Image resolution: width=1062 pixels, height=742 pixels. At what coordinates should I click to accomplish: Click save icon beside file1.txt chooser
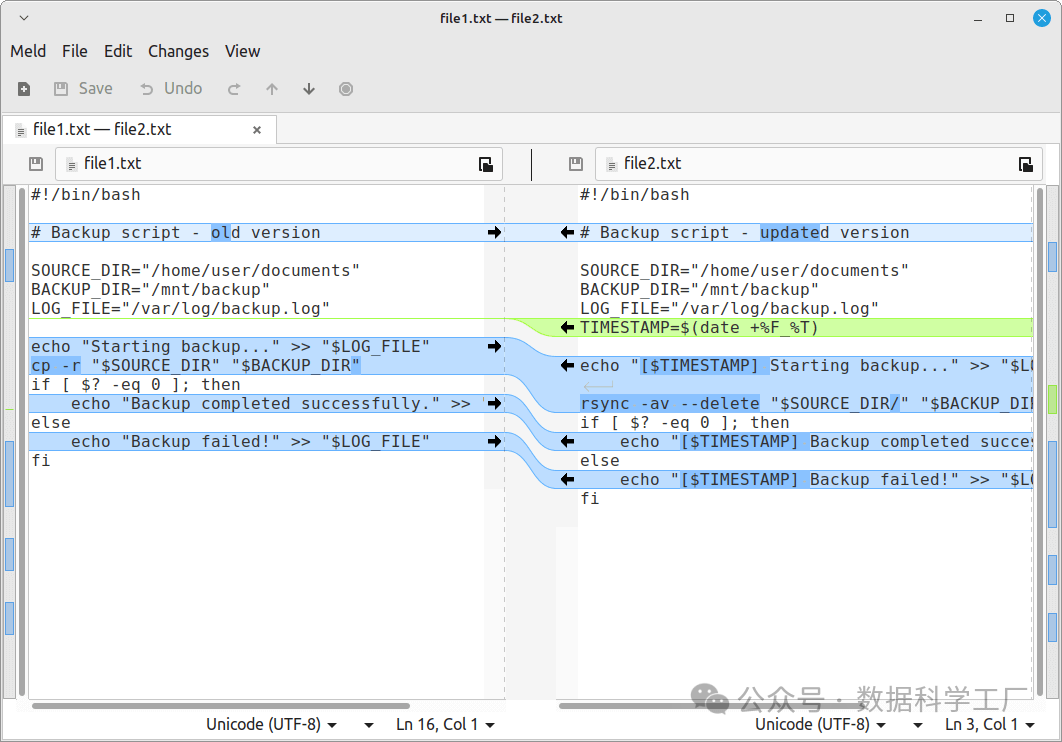[36, 164]
